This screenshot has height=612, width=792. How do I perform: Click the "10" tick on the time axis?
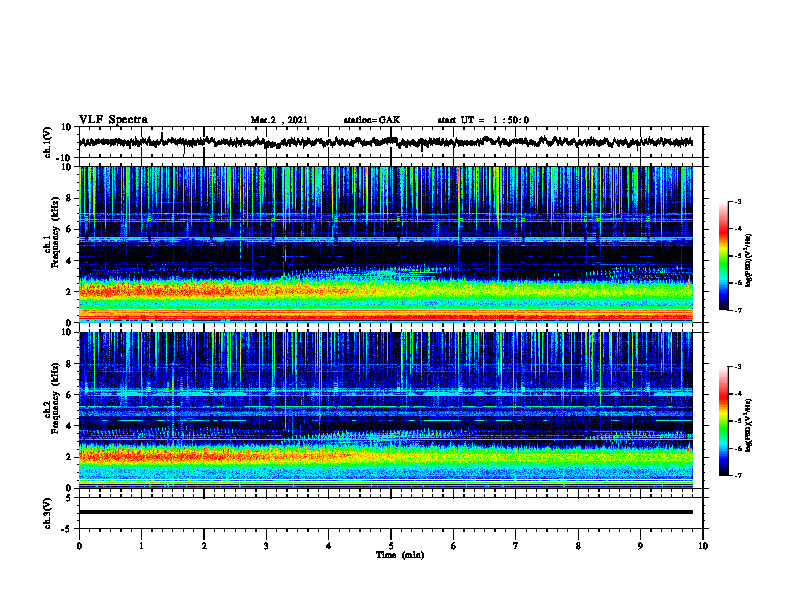[703, 546]
